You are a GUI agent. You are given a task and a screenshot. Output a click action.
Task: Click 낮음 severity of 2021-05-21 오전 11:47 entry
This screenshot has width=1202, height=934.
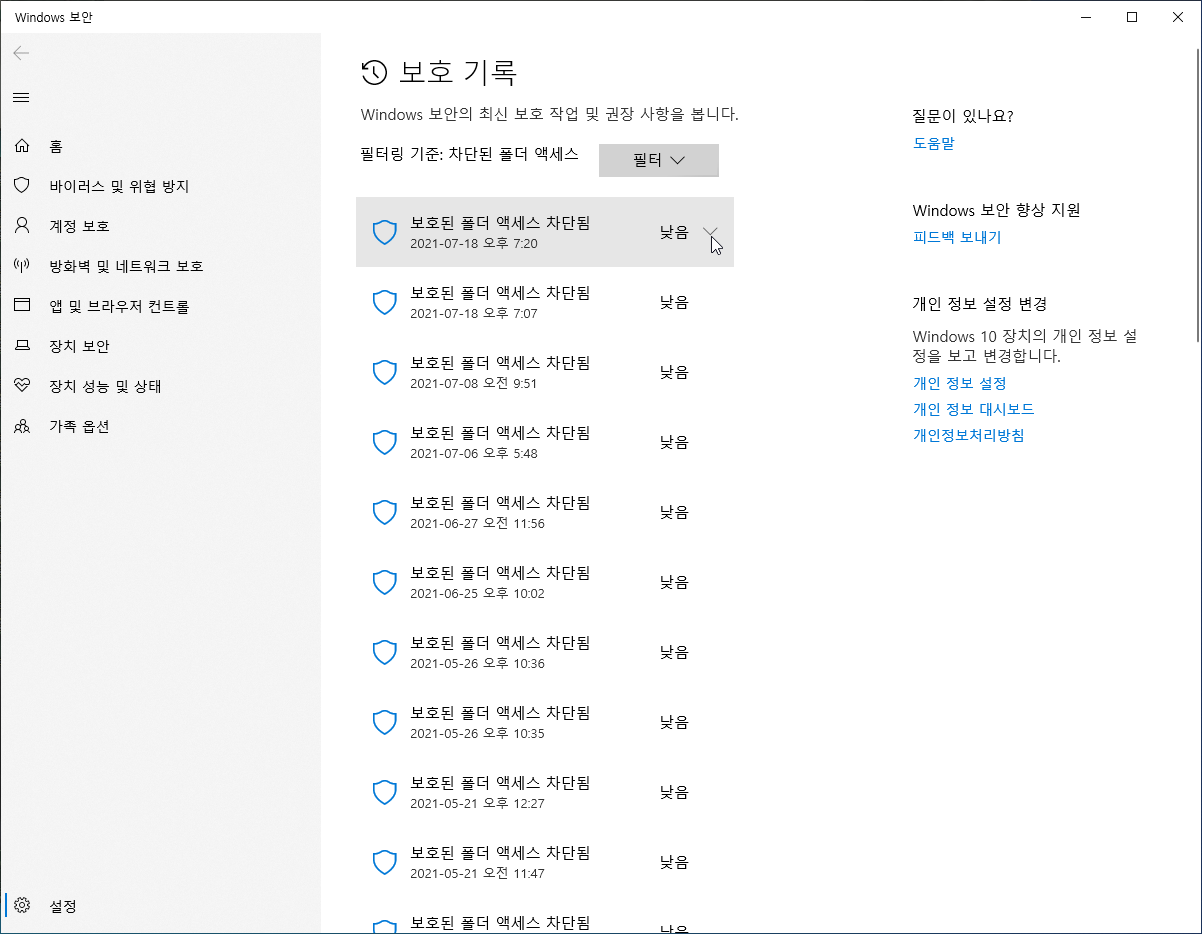click(x=674, y=862)
